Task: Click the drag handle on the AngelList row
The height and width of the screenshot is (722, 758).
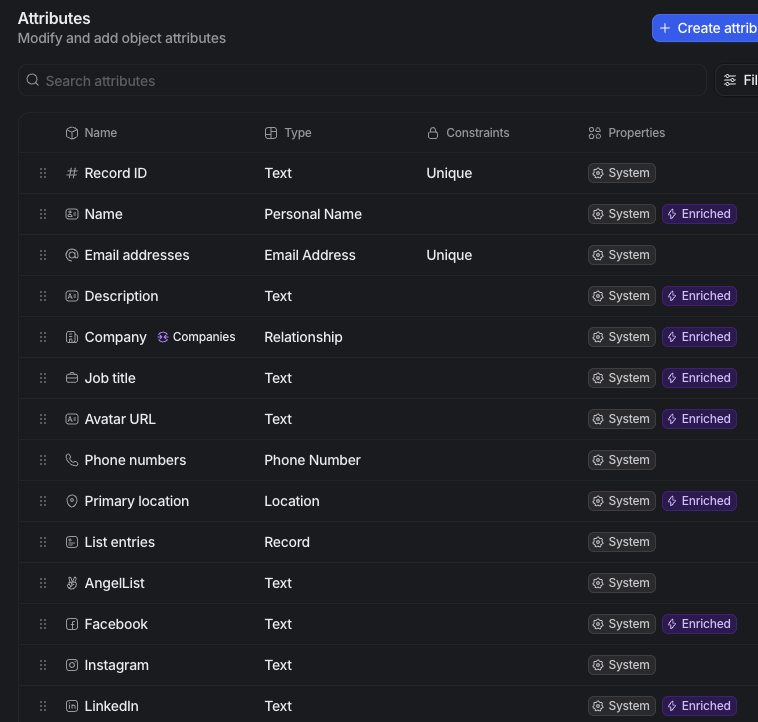Action: [x=43, y=583]
